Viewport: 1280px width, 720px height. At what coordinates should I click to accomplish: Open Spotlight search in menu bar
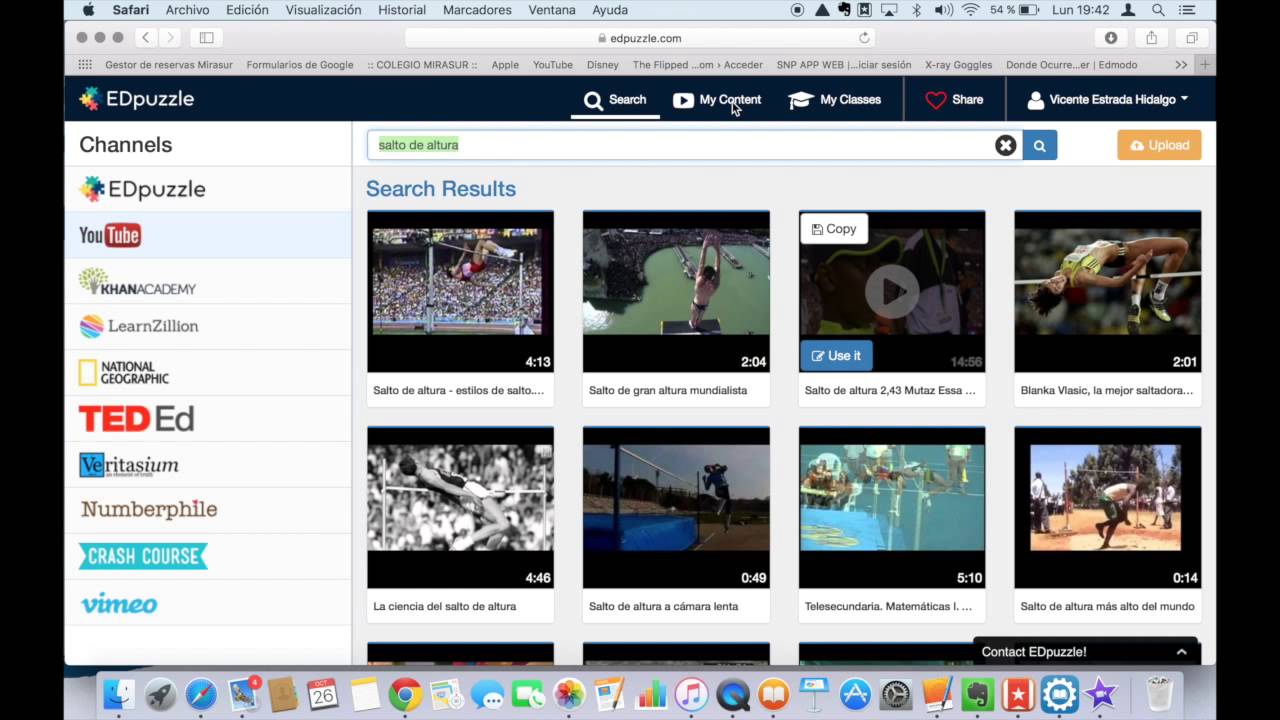[x=1158, y=10]
